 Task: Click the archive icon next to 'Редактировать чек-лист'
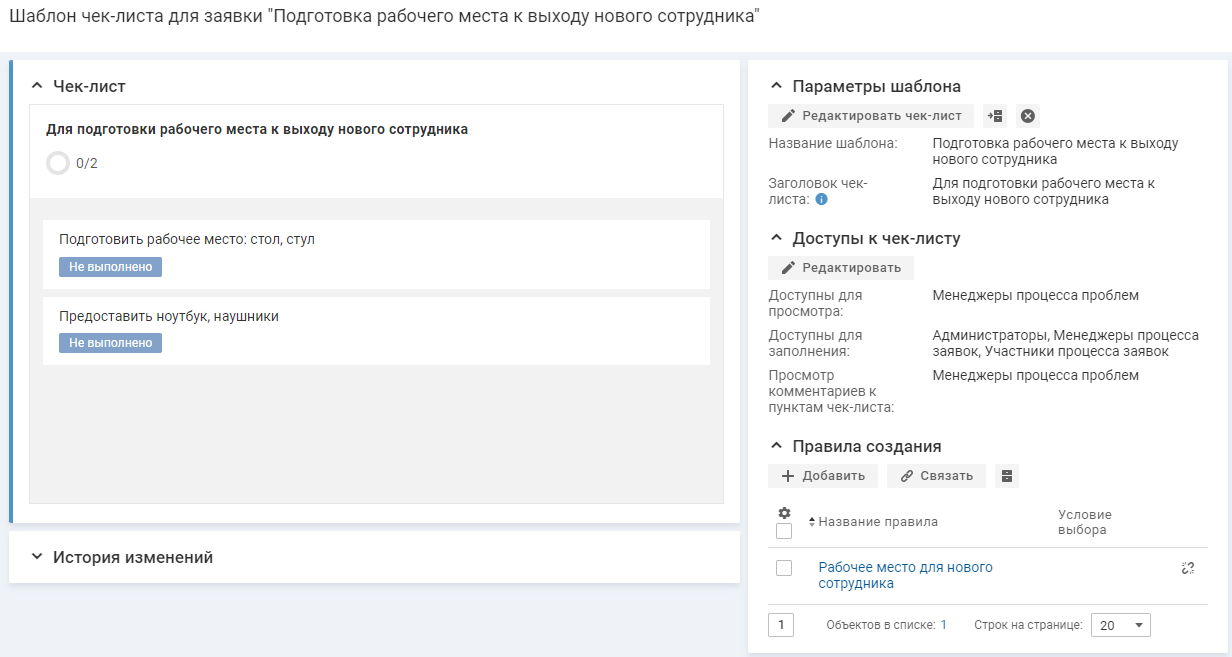click(x=995, y=116)
